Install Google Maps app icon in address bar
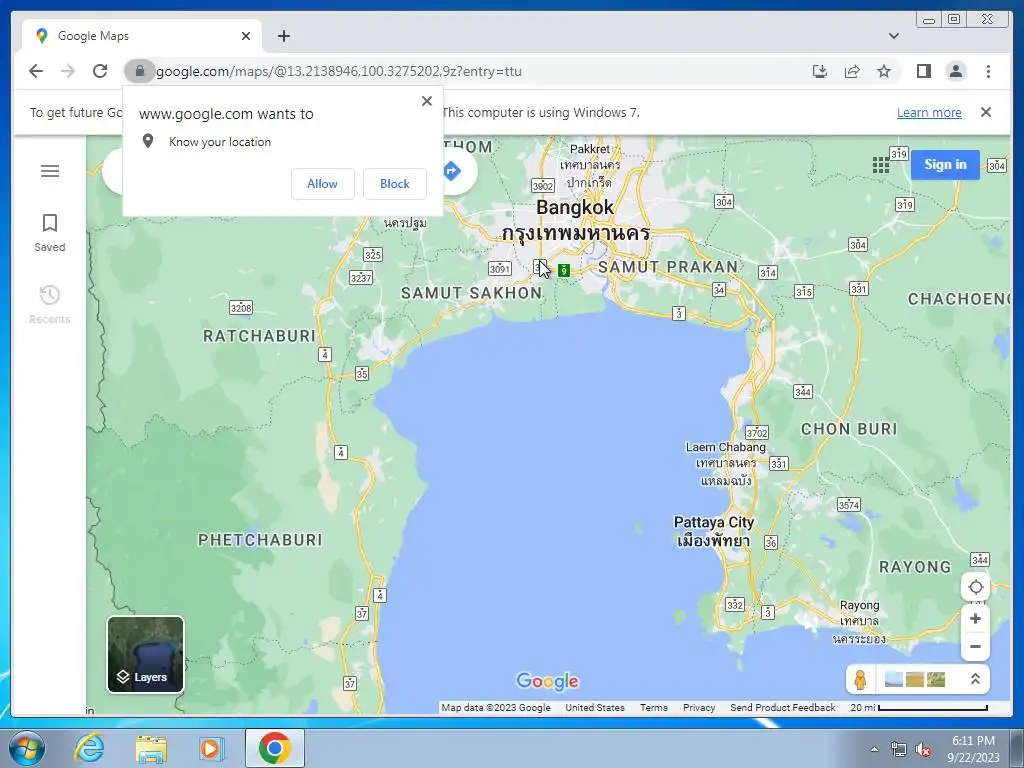The width and height of the screenshot is (1024, 768). pyautogui.click(x=820, y=71)
